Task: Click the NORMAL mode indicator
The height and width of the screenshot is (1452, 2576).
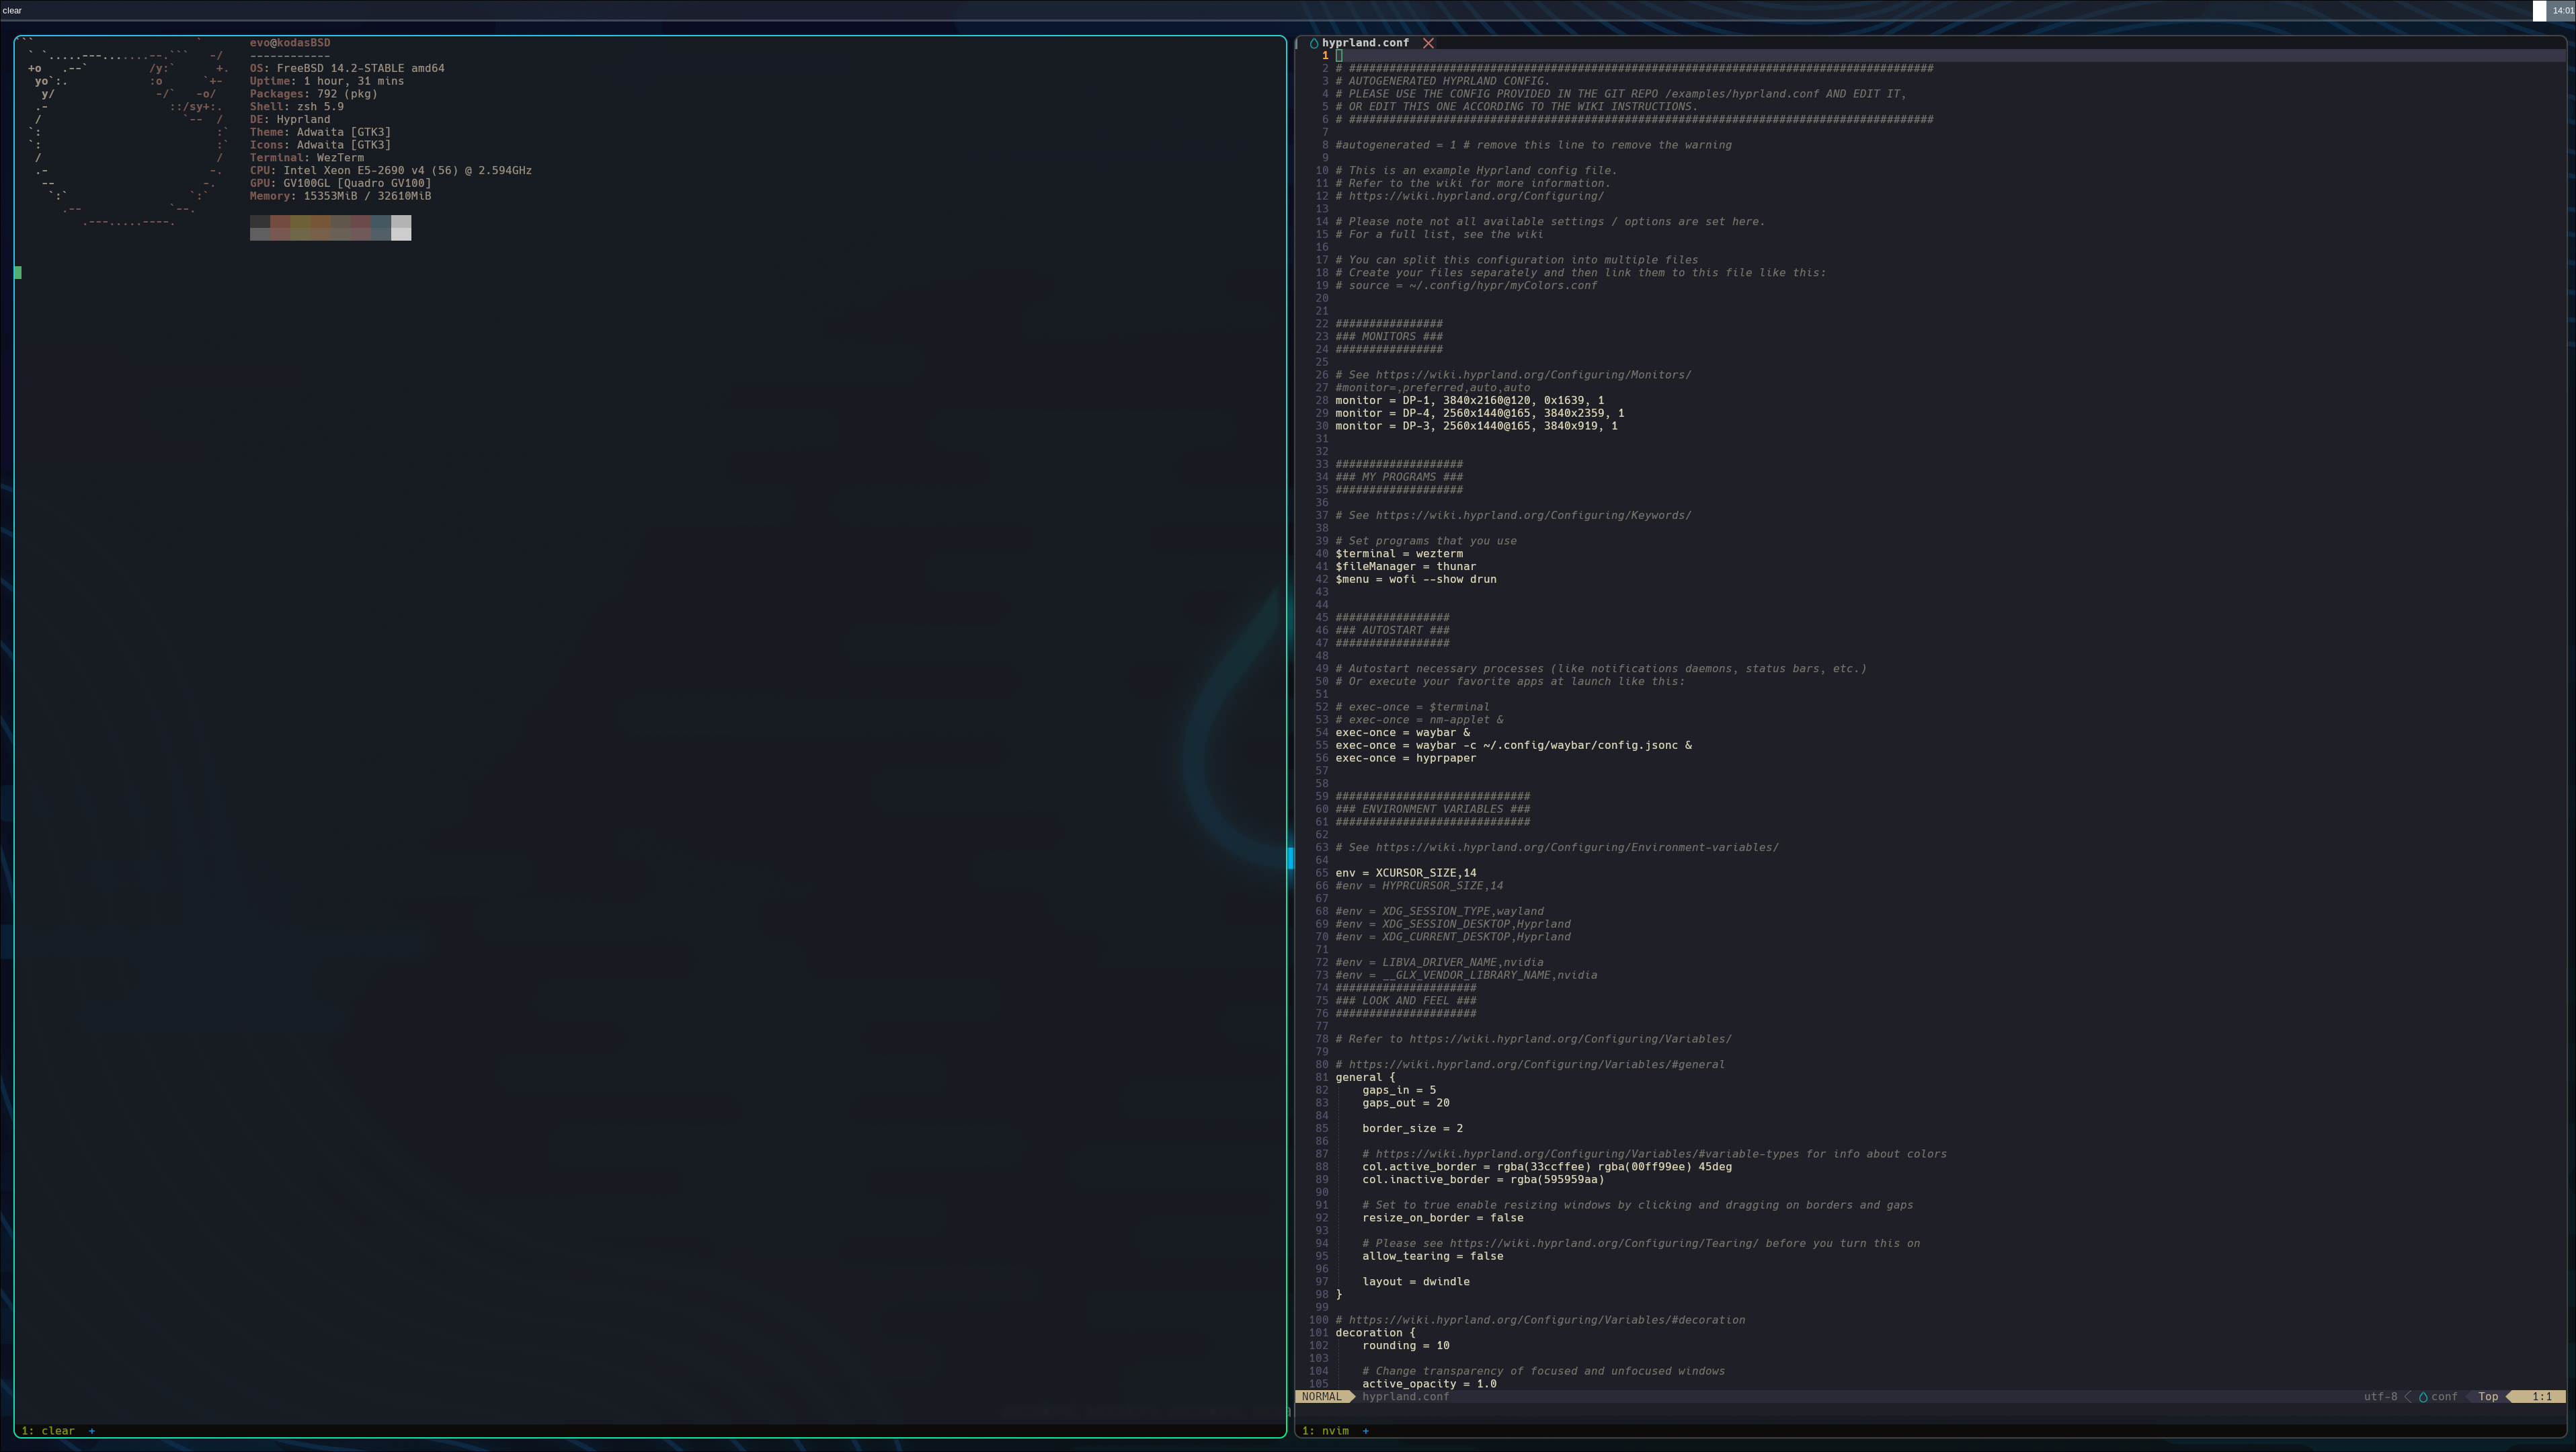Action: pos(1321,1397)
